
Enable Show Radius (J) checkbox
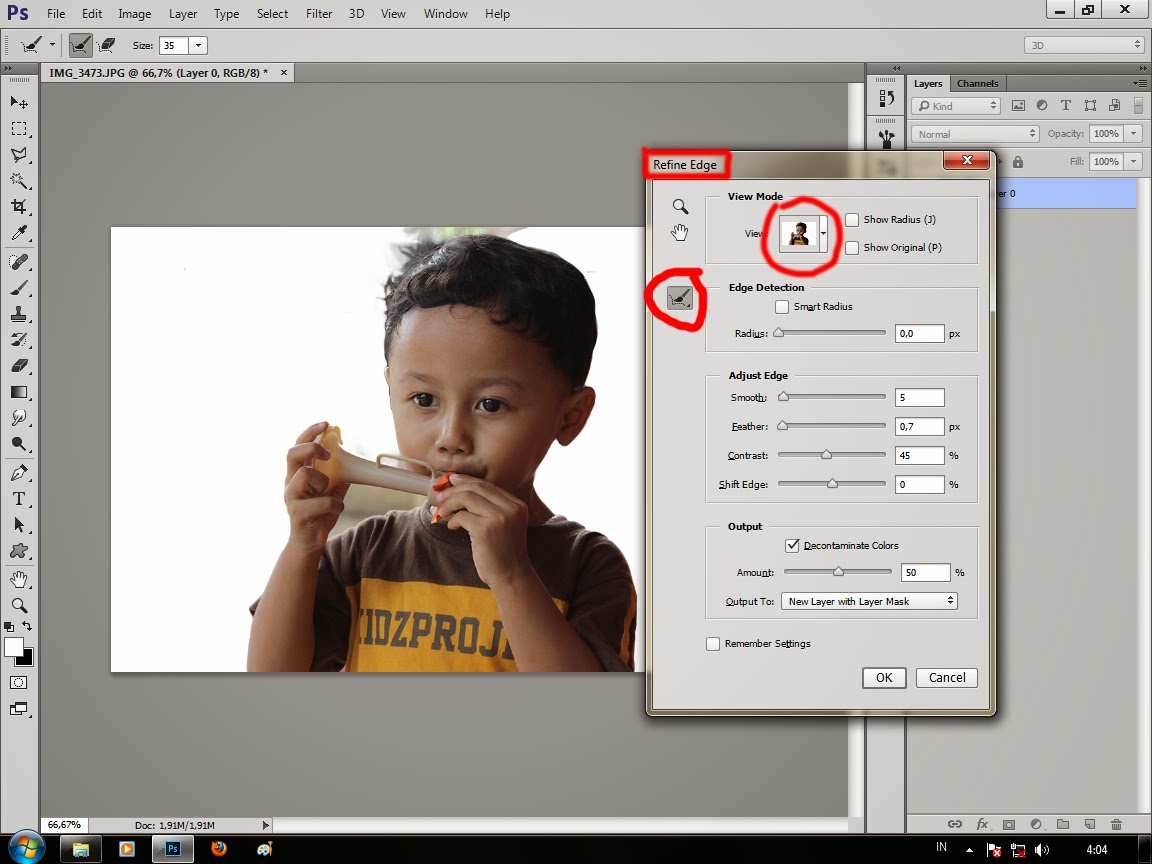click(852, 220)
